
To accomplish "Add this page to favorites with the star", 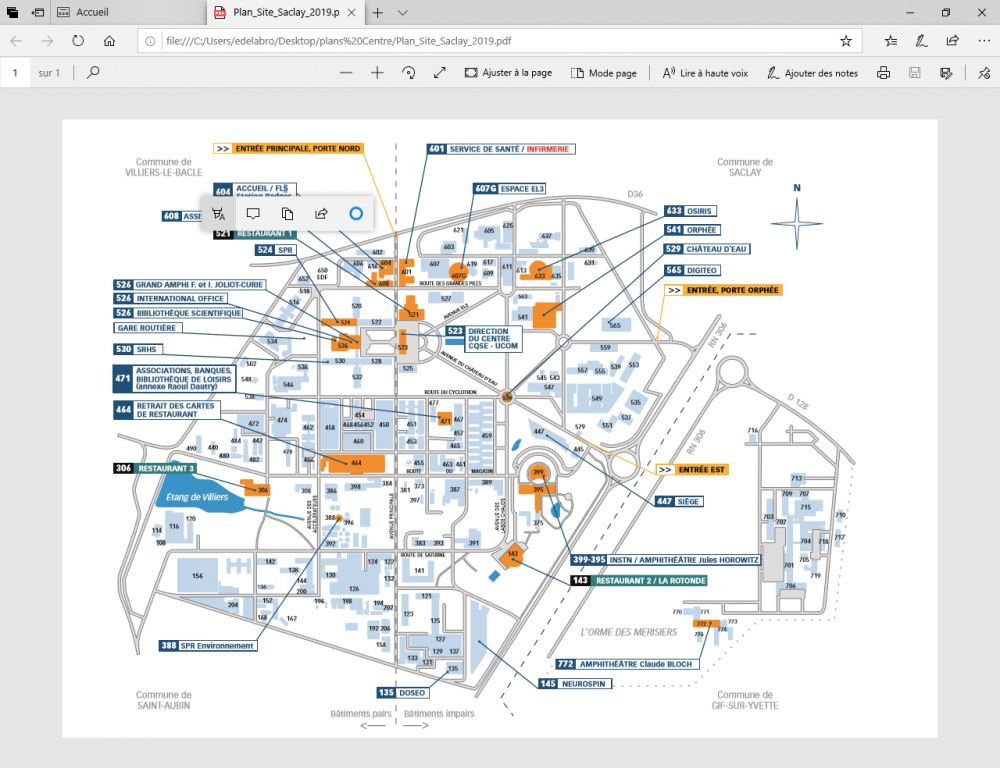I will tap(846, 41).
